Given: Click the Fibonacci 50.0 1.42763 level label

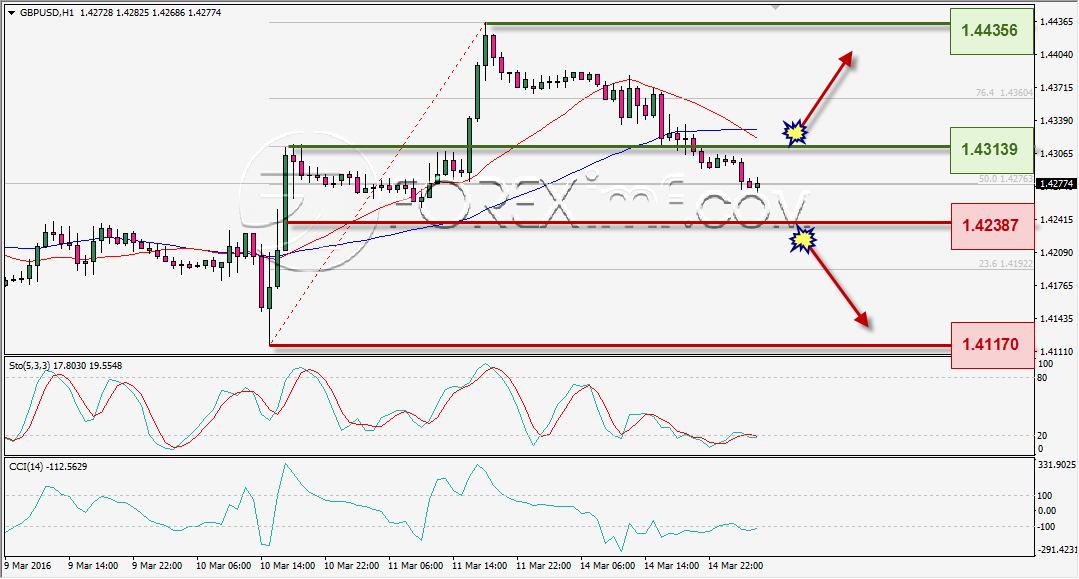Looking at the screenshot, I should click(x=1005, y=178).
